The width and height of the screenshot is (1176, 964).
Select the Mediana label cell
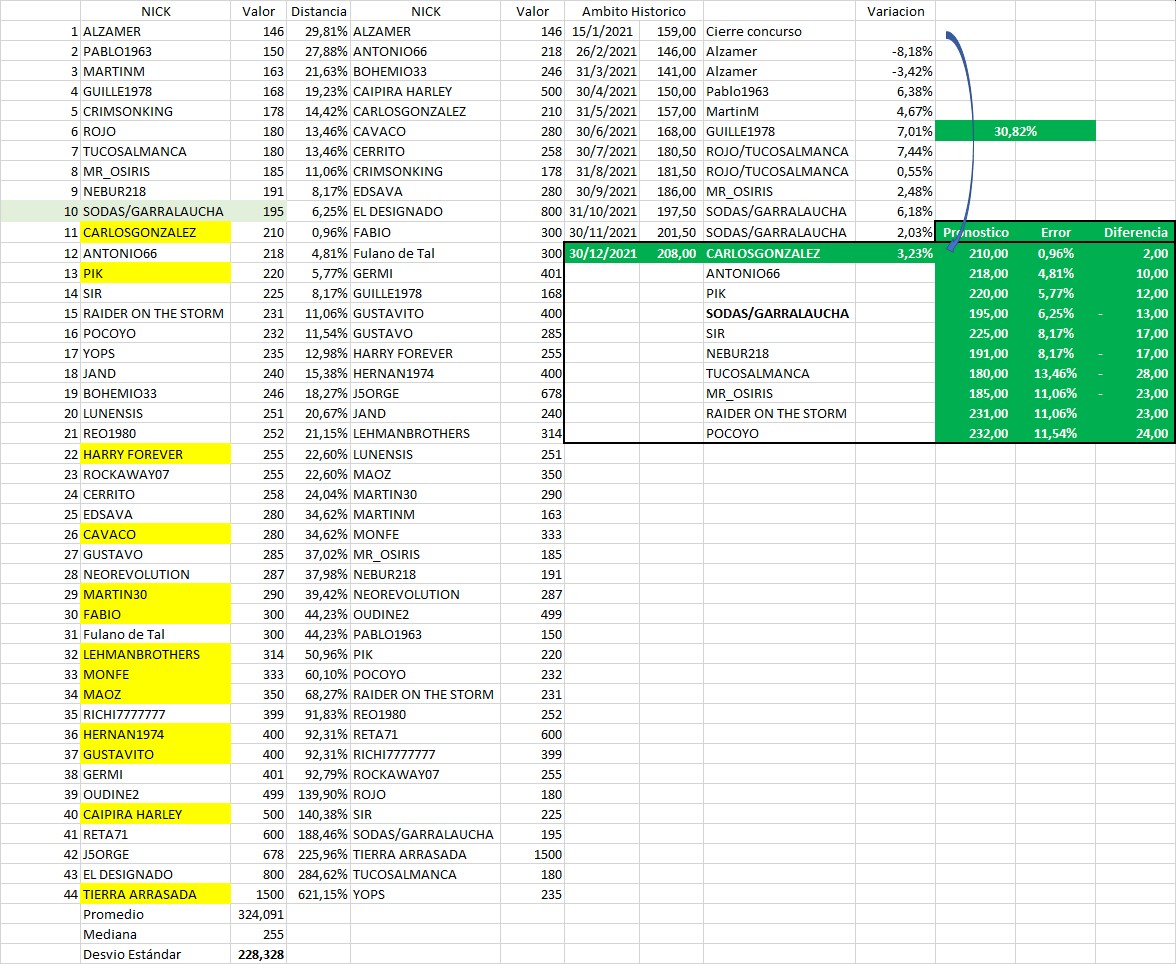pyautogui.click(x=109, y=934)
